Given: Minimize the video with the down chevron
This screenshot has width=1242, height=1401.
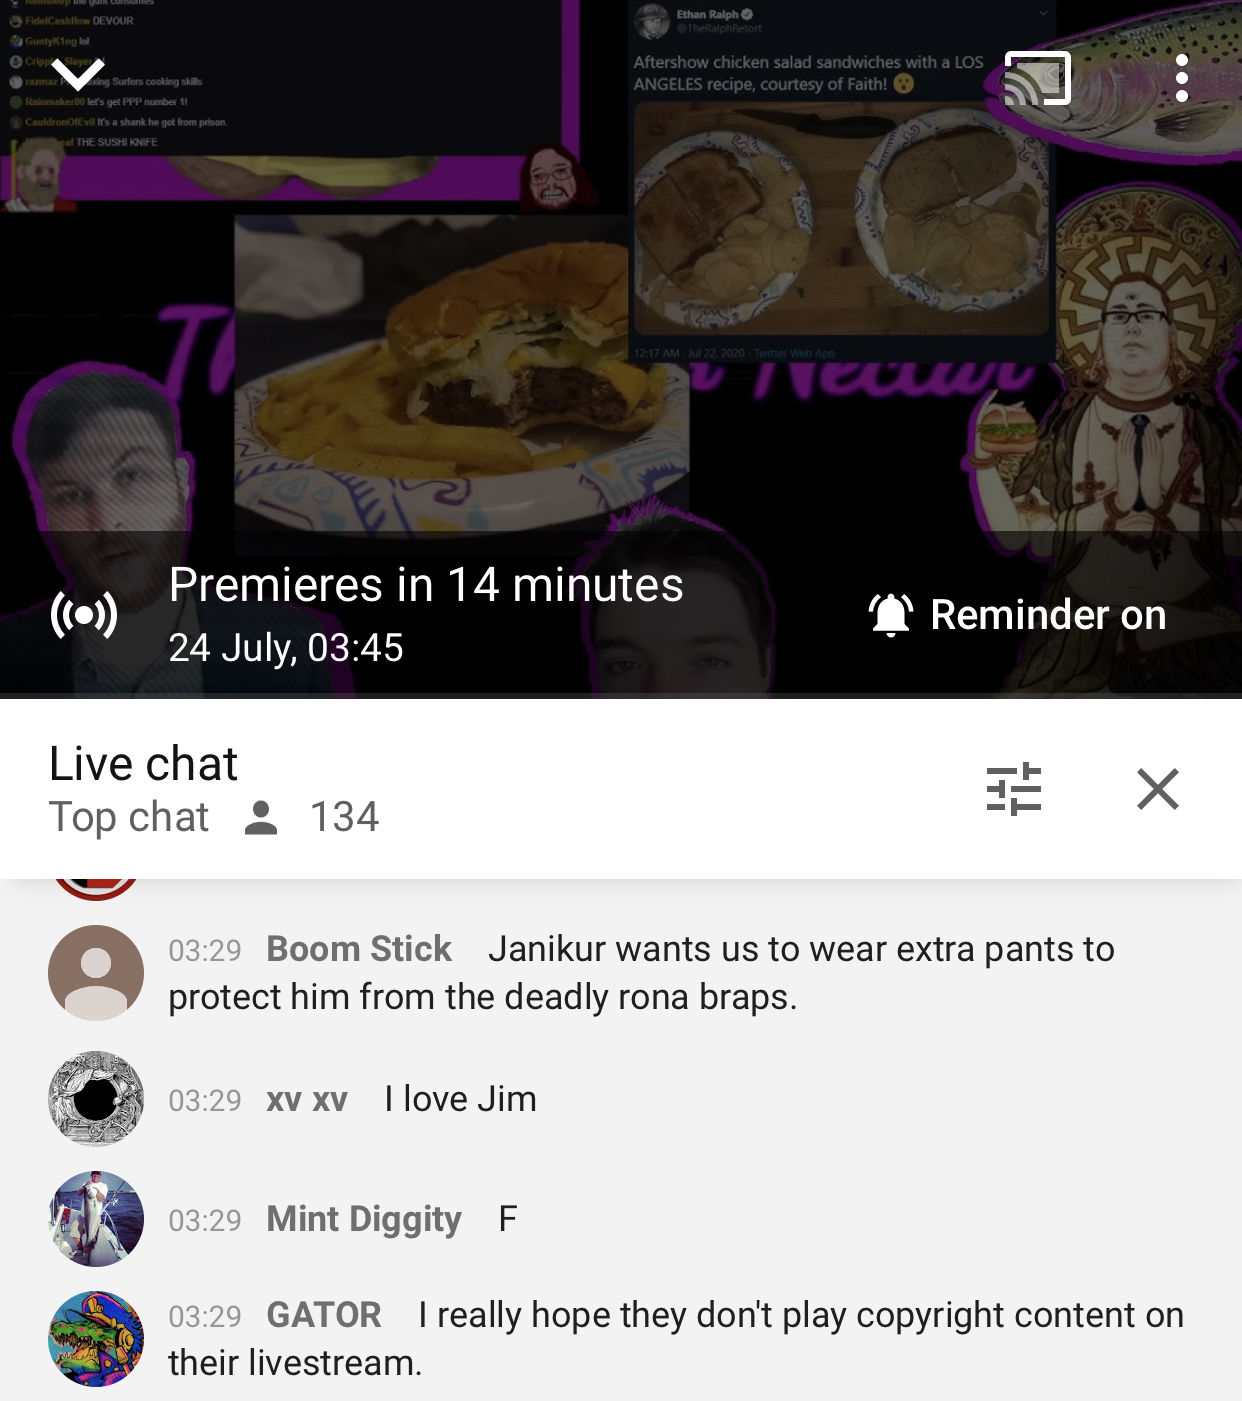Looking at the screenshot, I should [x=78, y=73].
